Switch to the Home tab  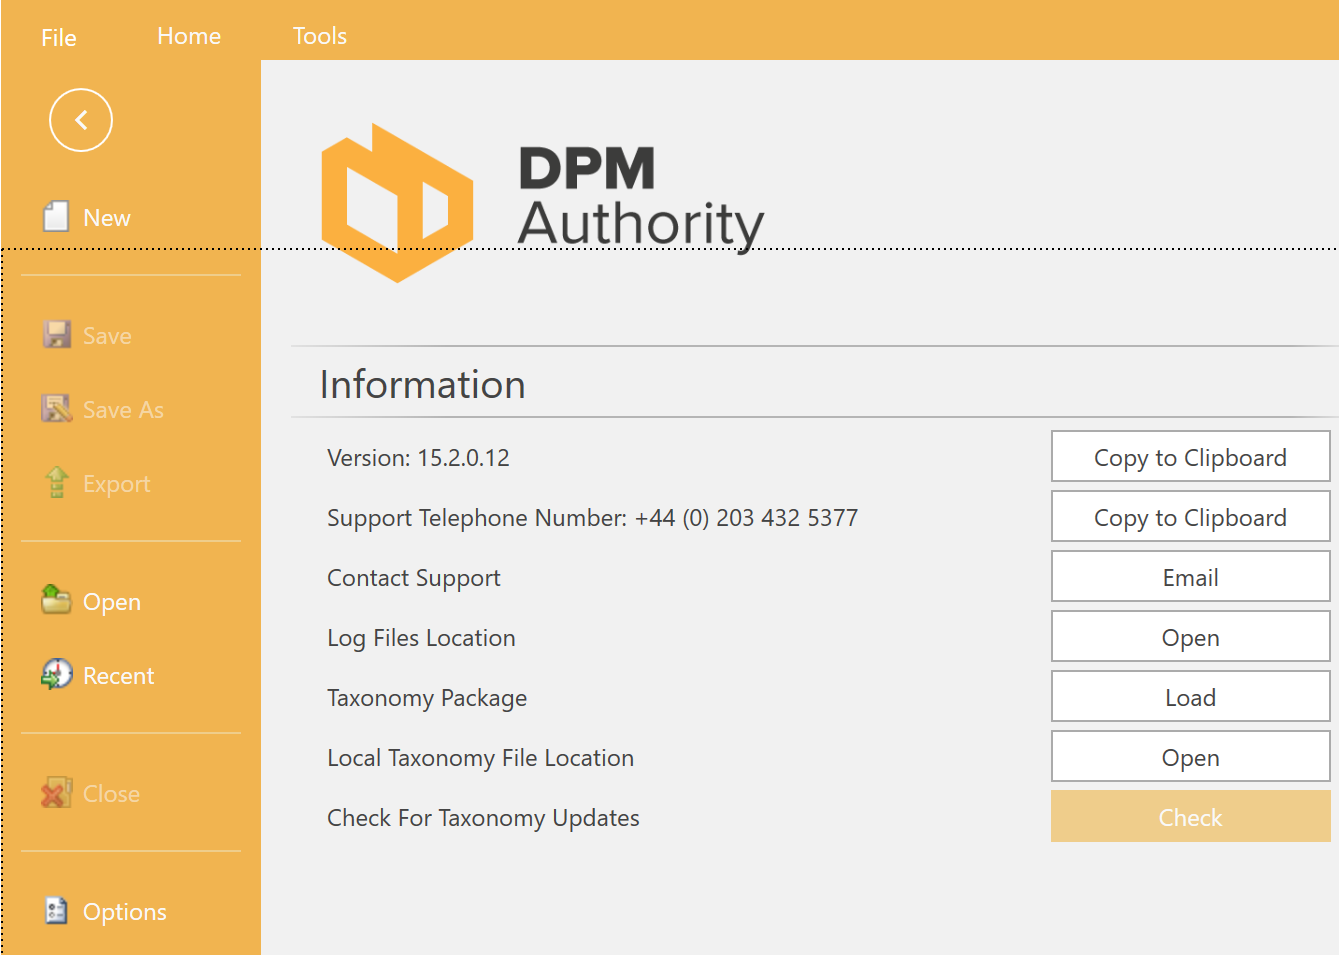[x=189, y=36]
